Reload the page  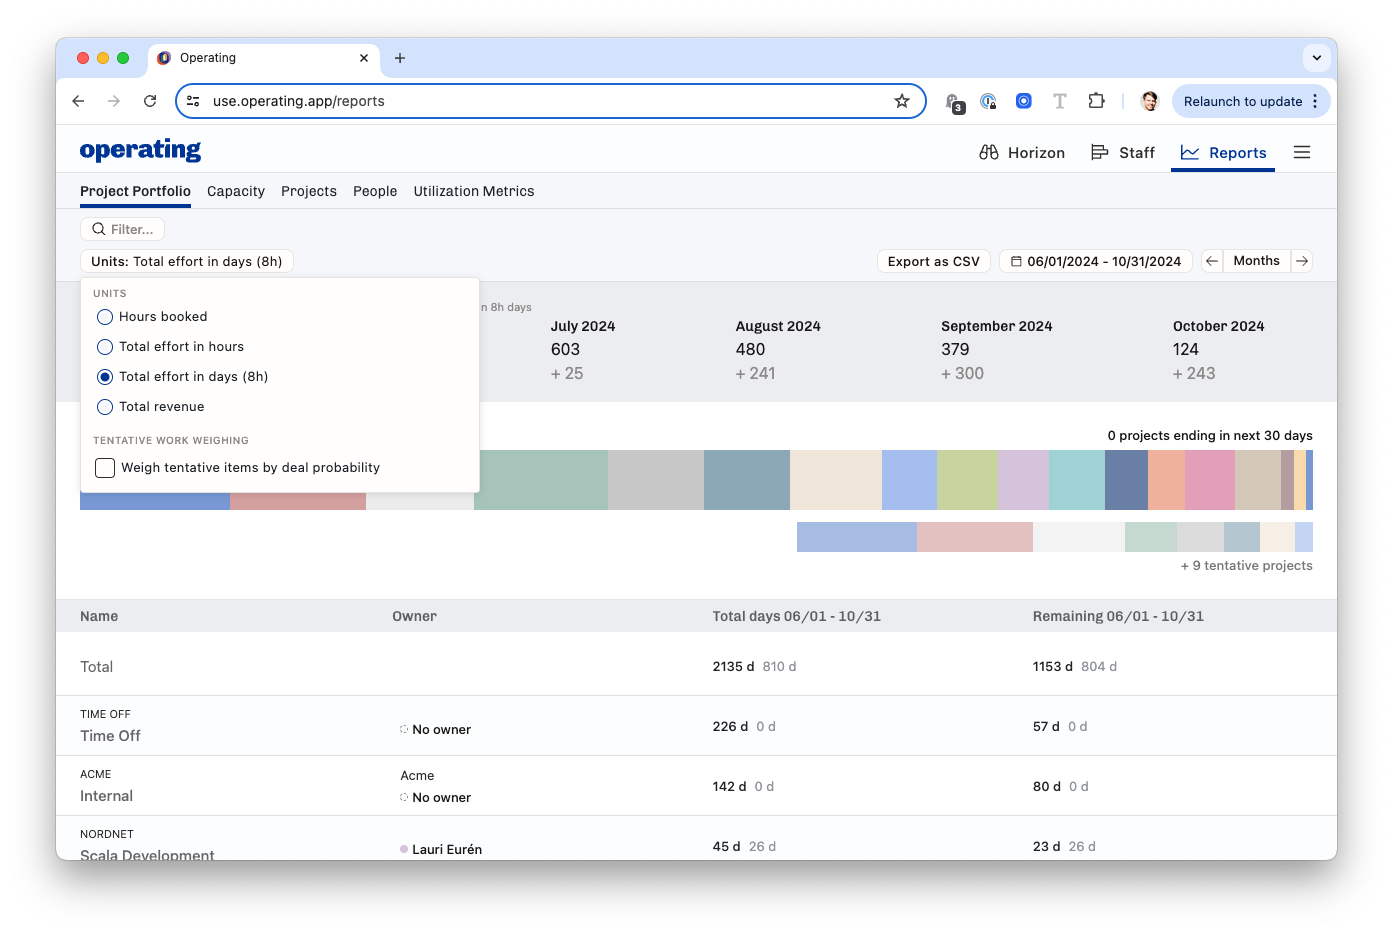tap(150, 101)
